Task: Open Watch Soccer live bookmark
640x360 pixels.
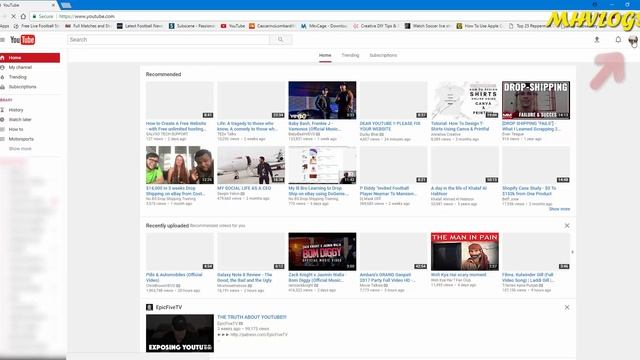Action: pos(427,26)
